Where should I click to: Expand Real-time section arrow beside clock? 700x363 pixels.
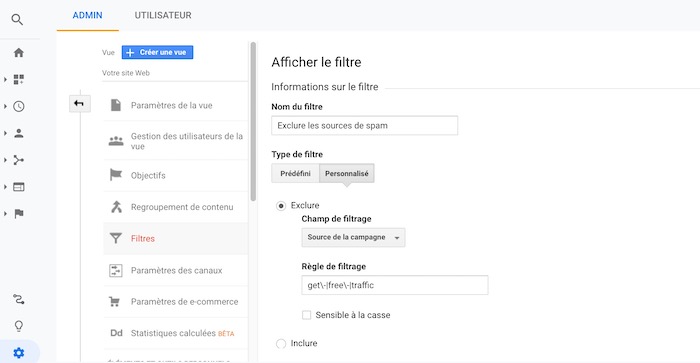(5, 106)
